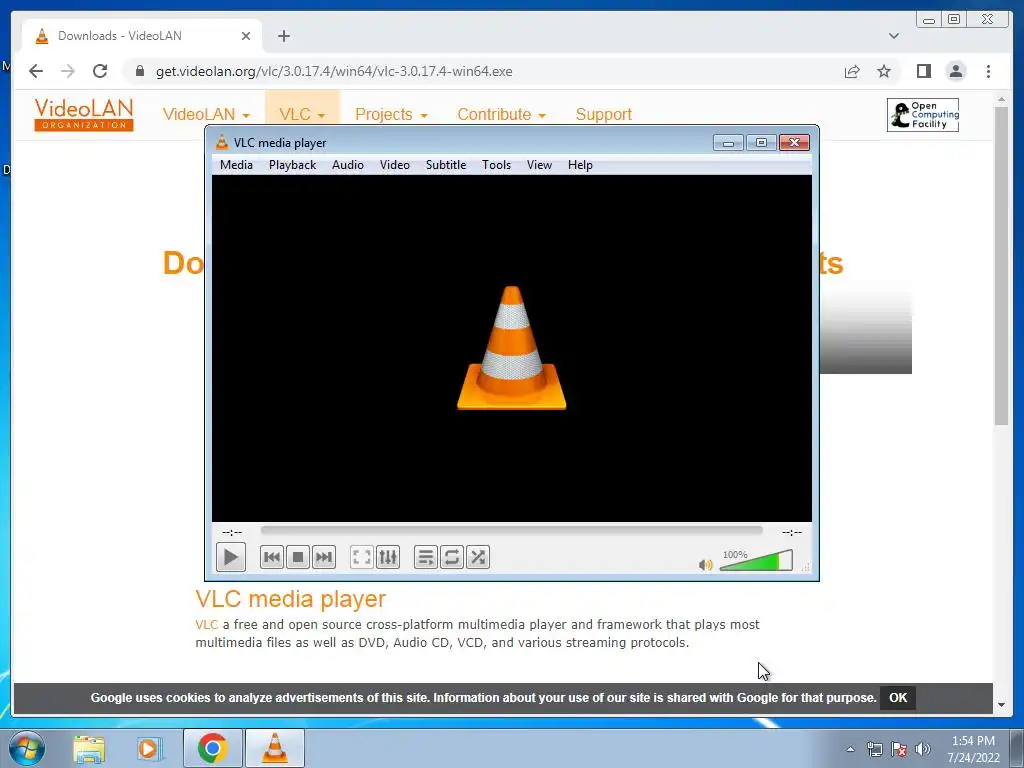This screenshot has height=768, width=1024.
Task: Expand the Contribute dropdown on webpage
Action: click(x=501, y=114)
